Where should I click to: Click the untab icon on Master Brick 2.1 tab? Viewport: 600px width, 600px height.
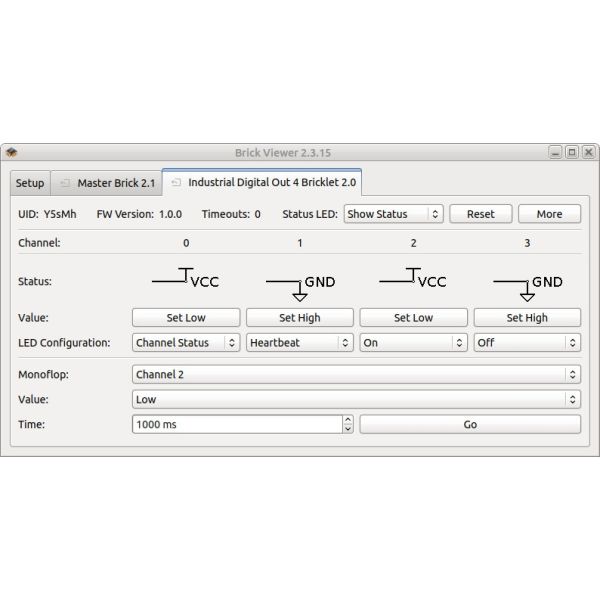pyautogui.click(x=65, y=183)
